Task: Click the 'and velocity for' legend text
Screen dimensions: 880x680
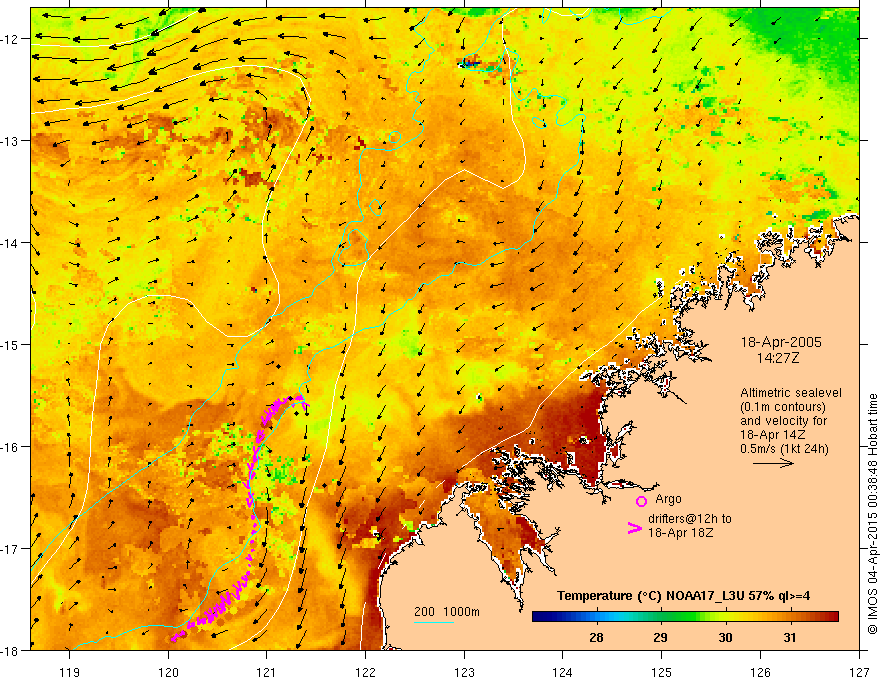Action: (x=783, y=421)
